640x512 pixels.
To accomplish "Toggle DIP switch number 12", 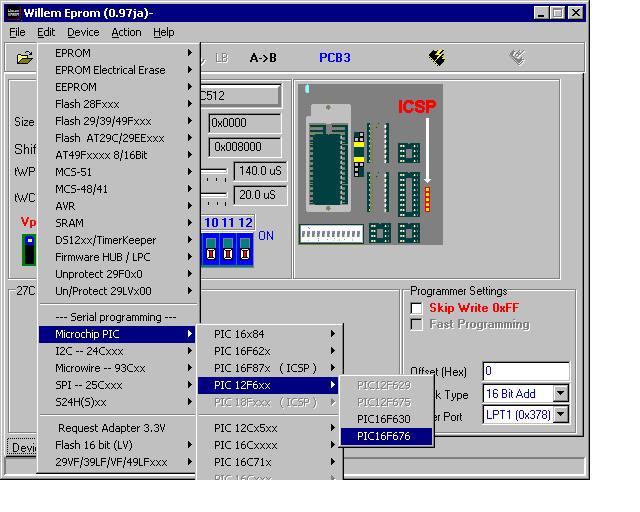I will (x=245, y=249).
